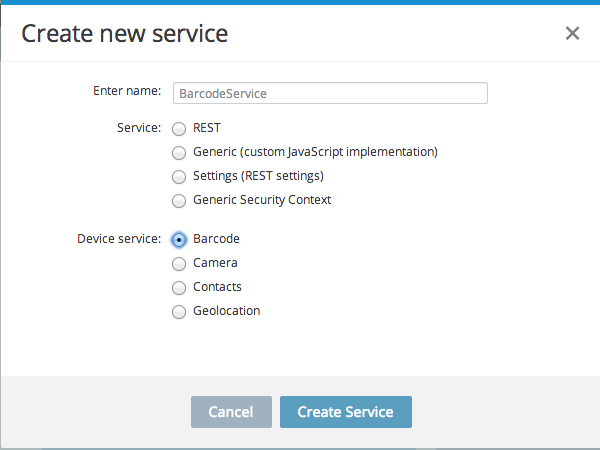Screen dimensions: 600x450
Task: Click the Create Service button
Action: (x=345, y=412)
